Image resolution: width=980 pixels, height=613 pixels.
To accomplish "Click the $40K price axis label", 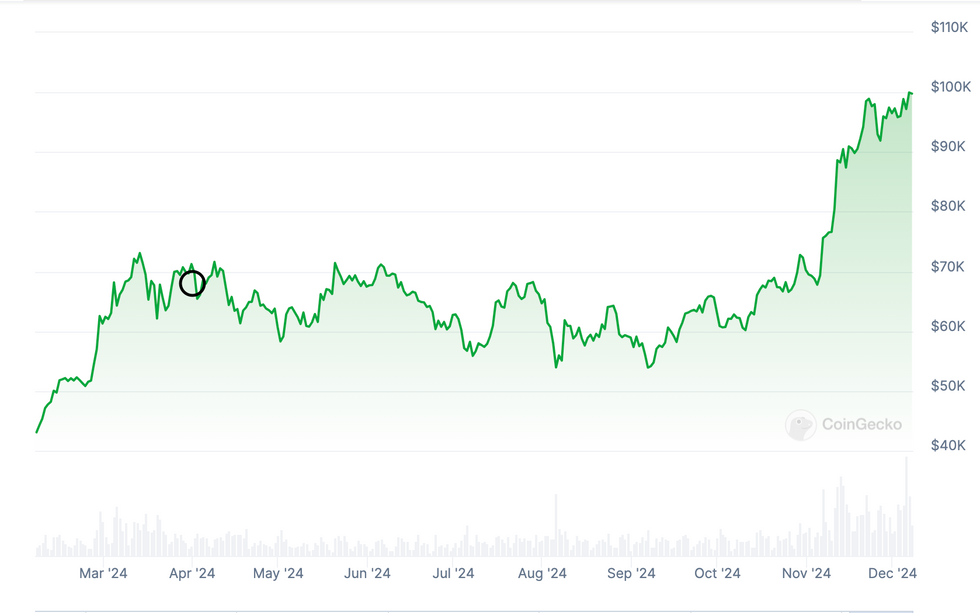I will 948,445.
